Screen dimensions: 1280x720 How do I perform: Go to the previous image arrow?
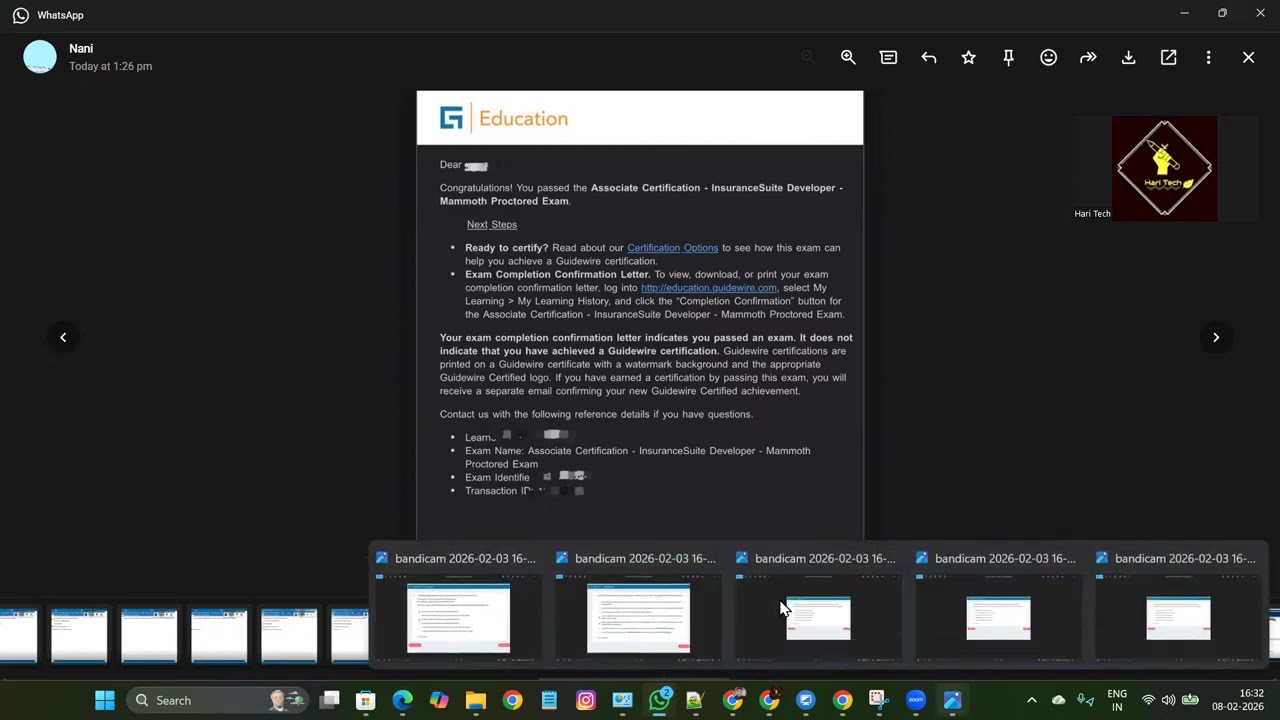[63, 337]
